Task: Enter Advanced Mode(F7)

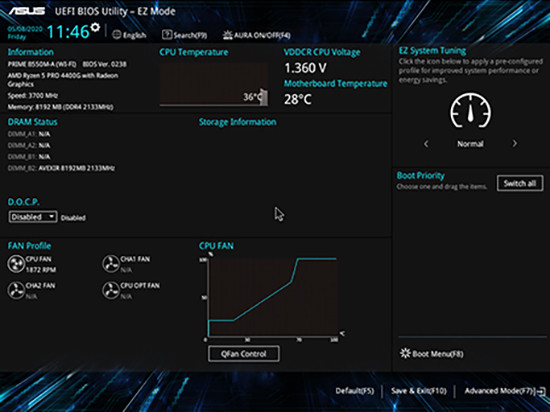Action: 500,391
